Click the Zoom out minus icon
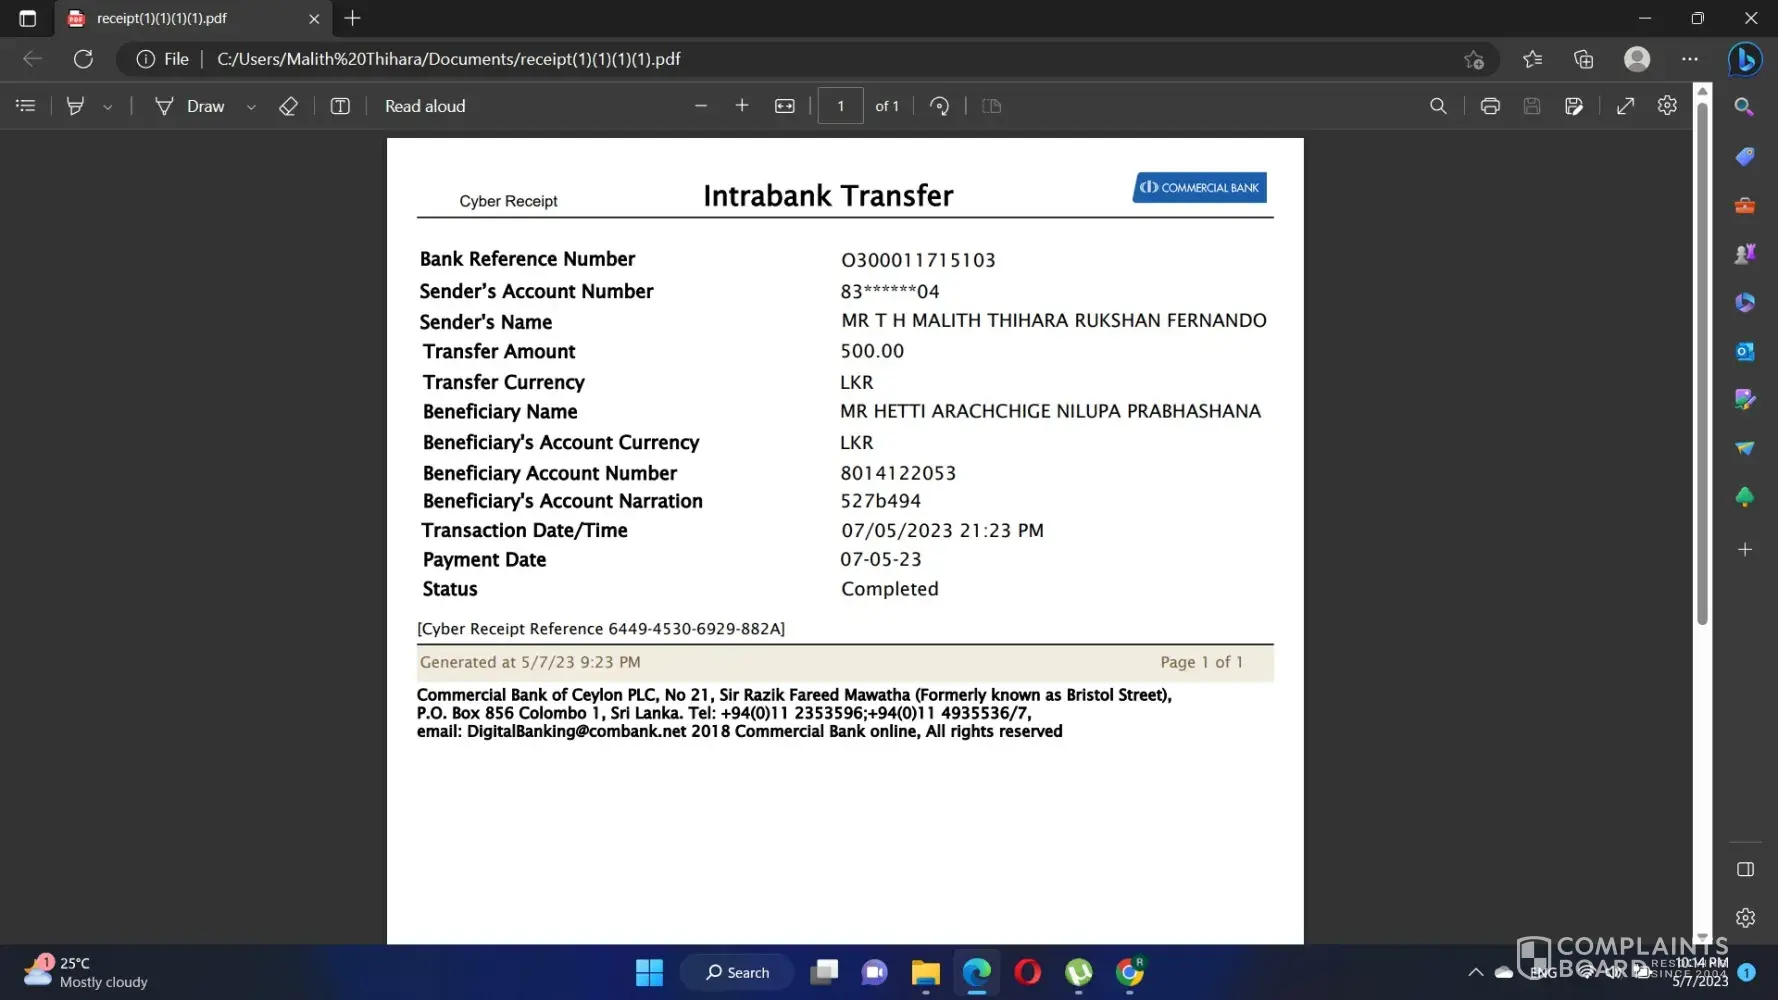Image resolution: width=1778 pixels, height=1000 pixels. click(701, 106)
